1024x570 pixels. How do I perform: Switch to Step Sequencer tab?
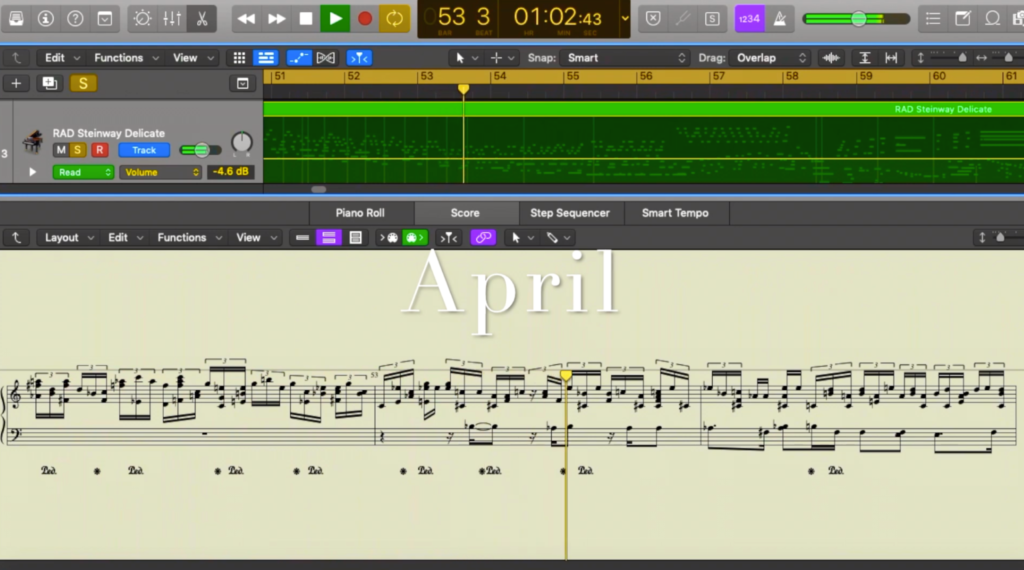(569, 213)
